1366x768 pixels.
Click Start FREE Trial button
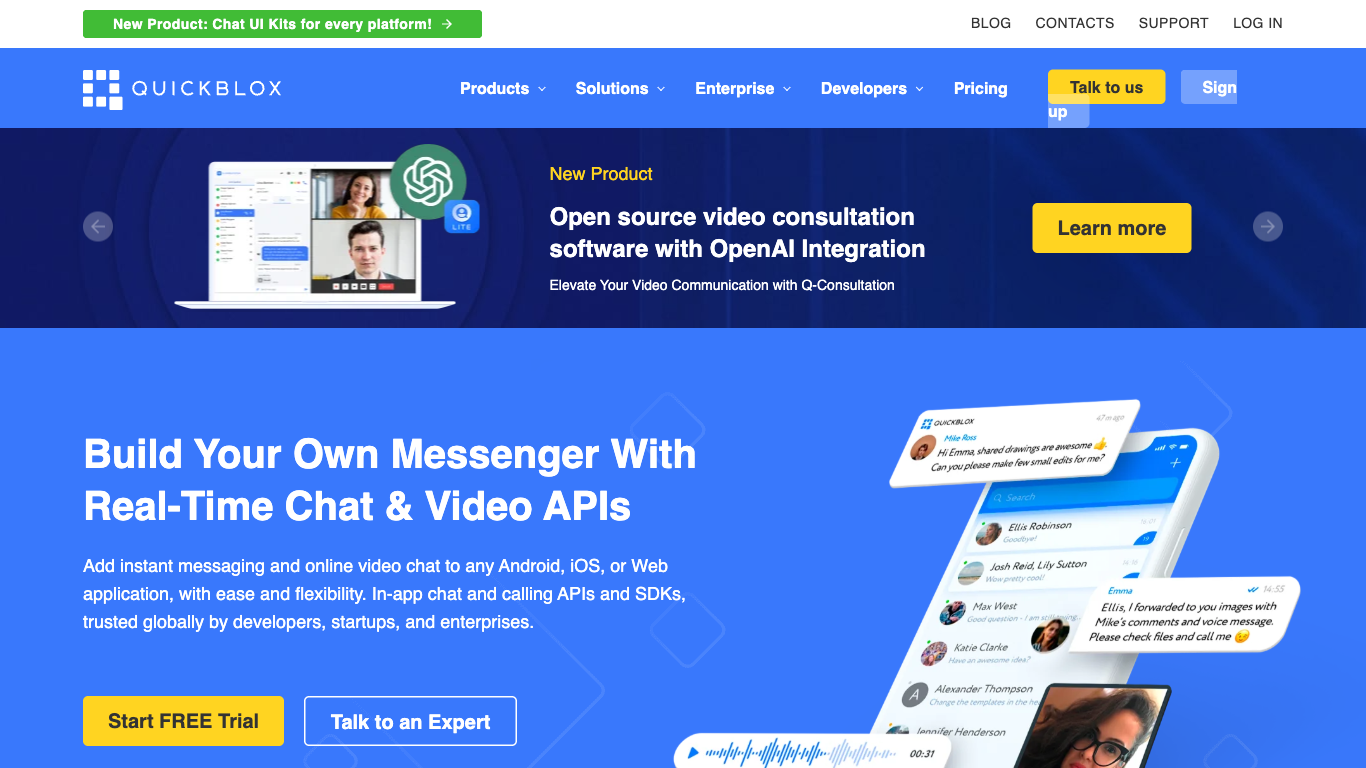183,721
